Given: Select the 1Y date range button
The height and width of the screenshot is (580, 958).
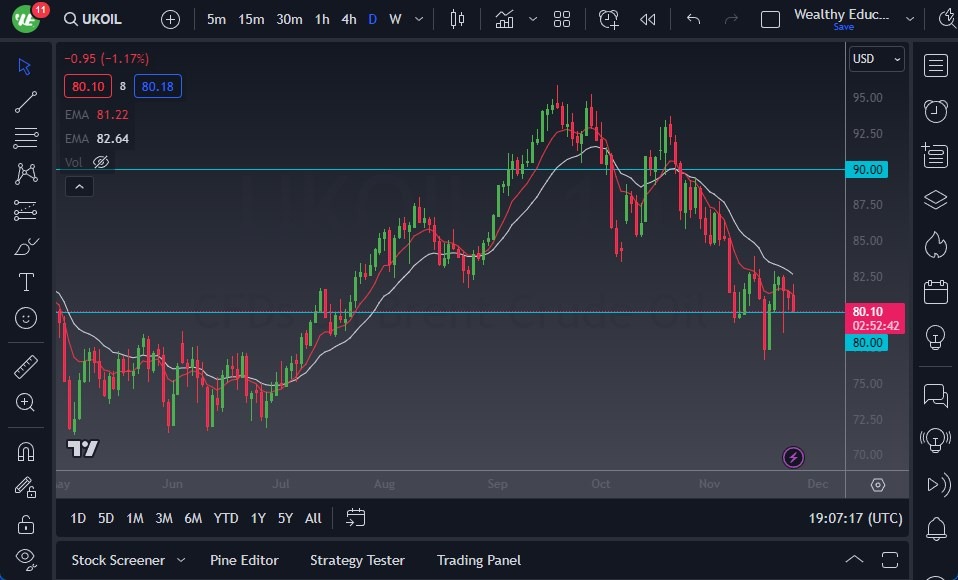Looking at the screenshot, I should 257,518.
